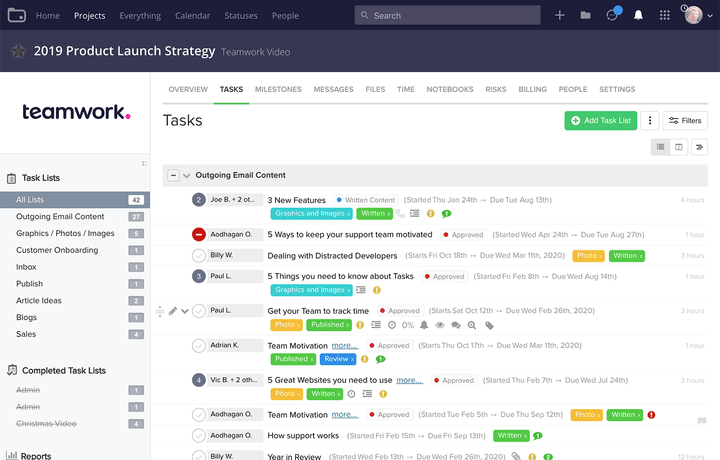720x460 pixels.
Task: Open the chat bubble icon with notification dot
Action: (613, 14)
